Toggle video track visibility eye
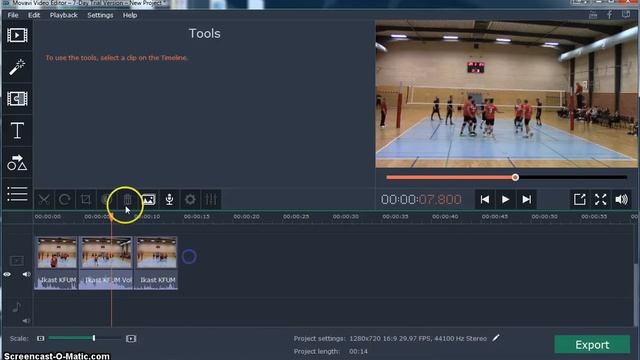The height and width of the screenshot is (360, 640). coord(7,274)
